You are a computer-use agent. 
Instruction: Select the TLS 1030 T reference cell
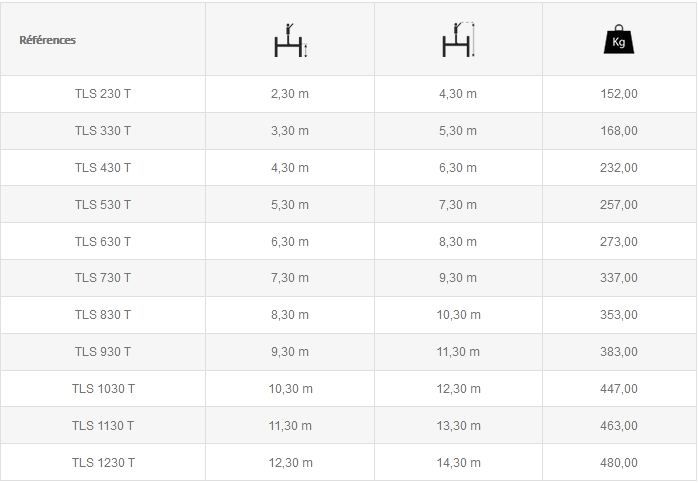click(103, 389)
